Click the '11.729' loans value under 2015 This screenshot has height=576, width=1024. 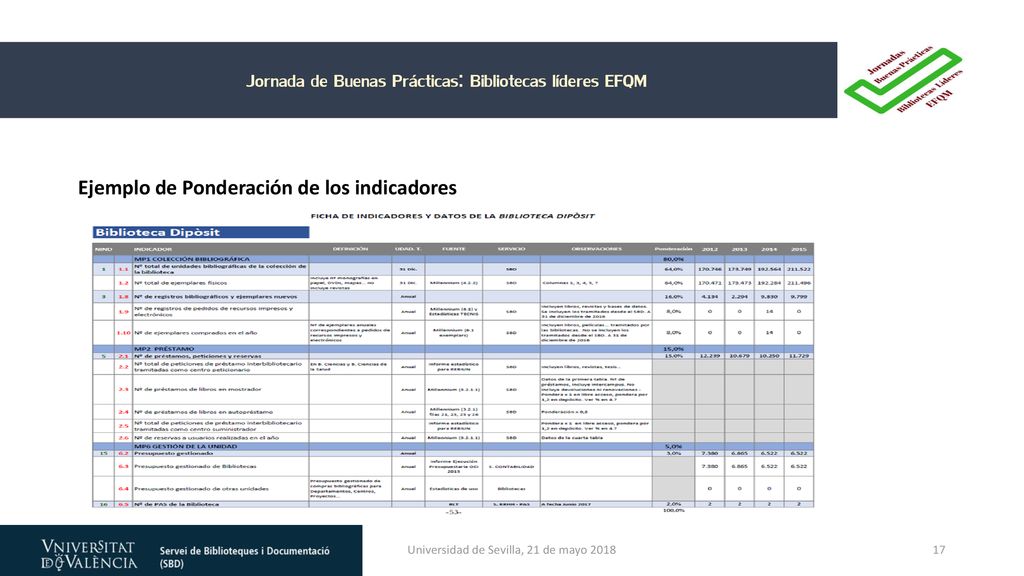click(798, 356)
